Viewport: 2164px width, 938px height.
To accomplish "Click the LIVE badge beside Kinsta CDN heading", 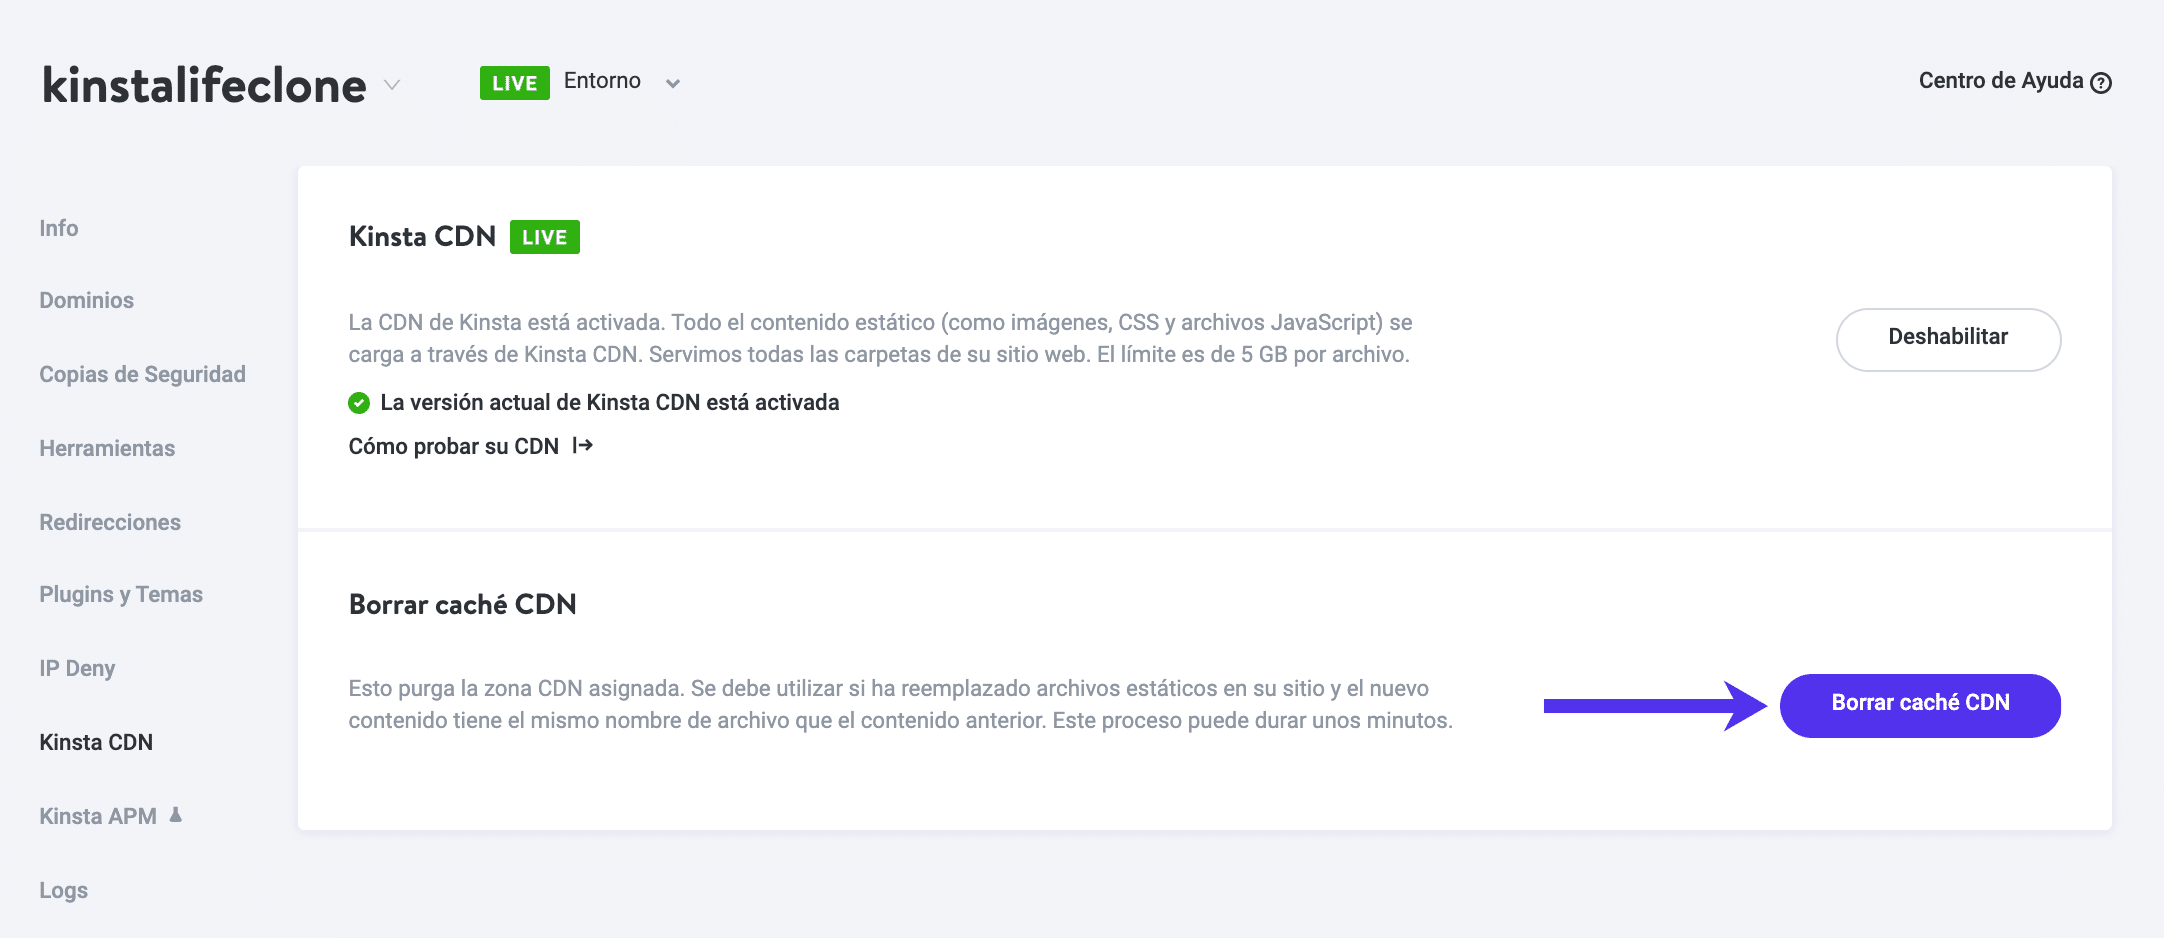I will click(x=544, y=237).
